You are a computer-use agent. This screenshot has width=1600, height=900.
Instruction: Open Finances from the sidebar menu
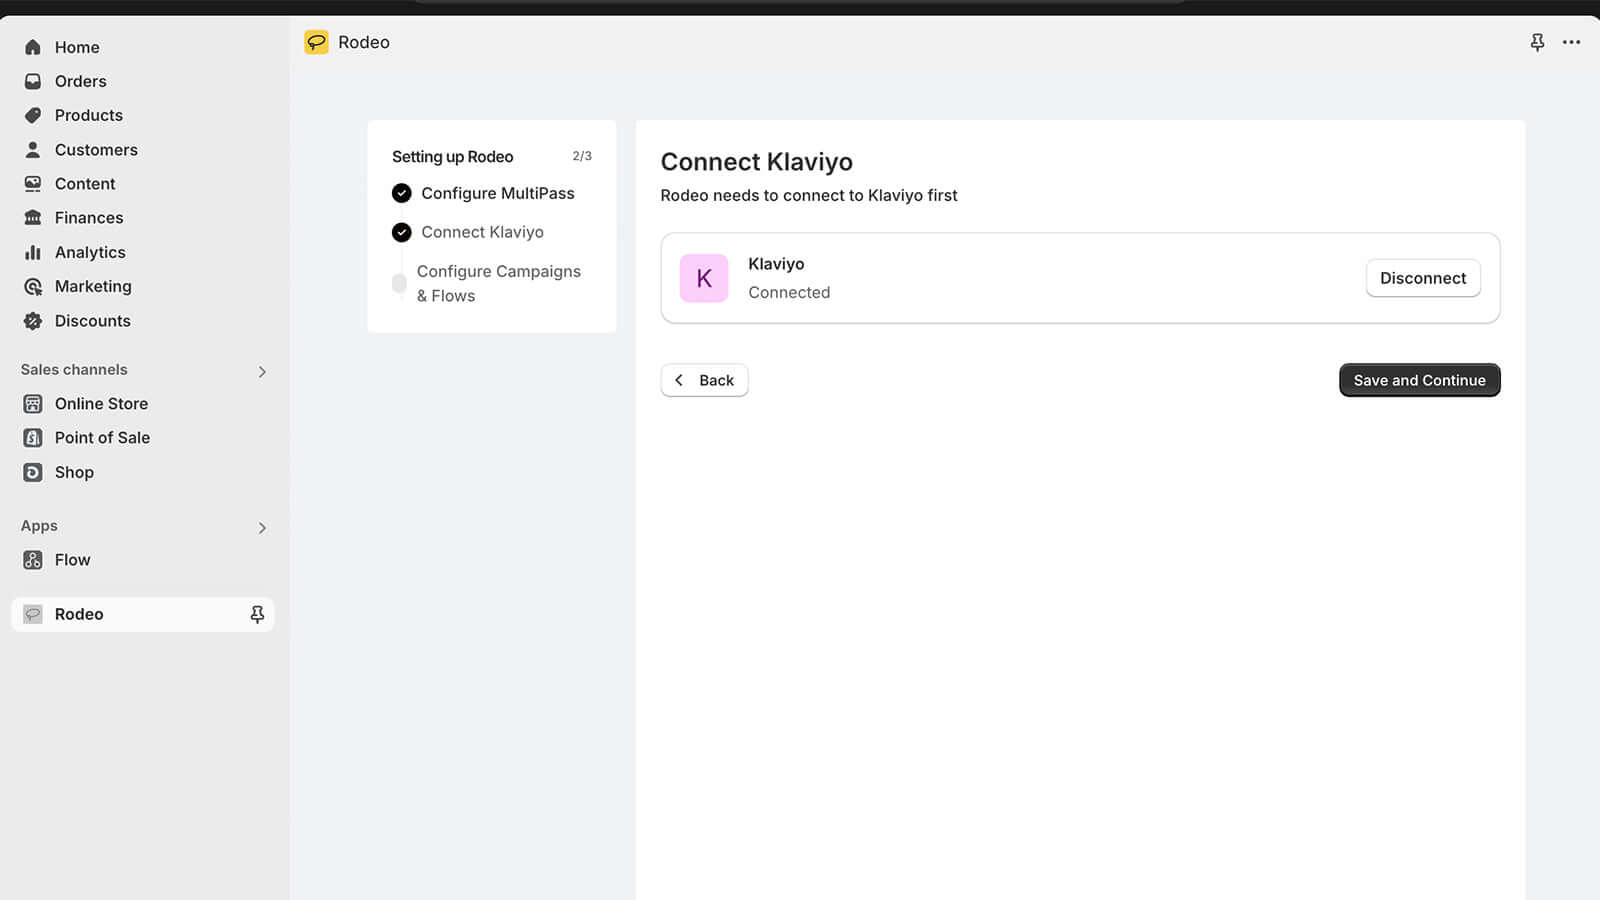click(89, 218)
